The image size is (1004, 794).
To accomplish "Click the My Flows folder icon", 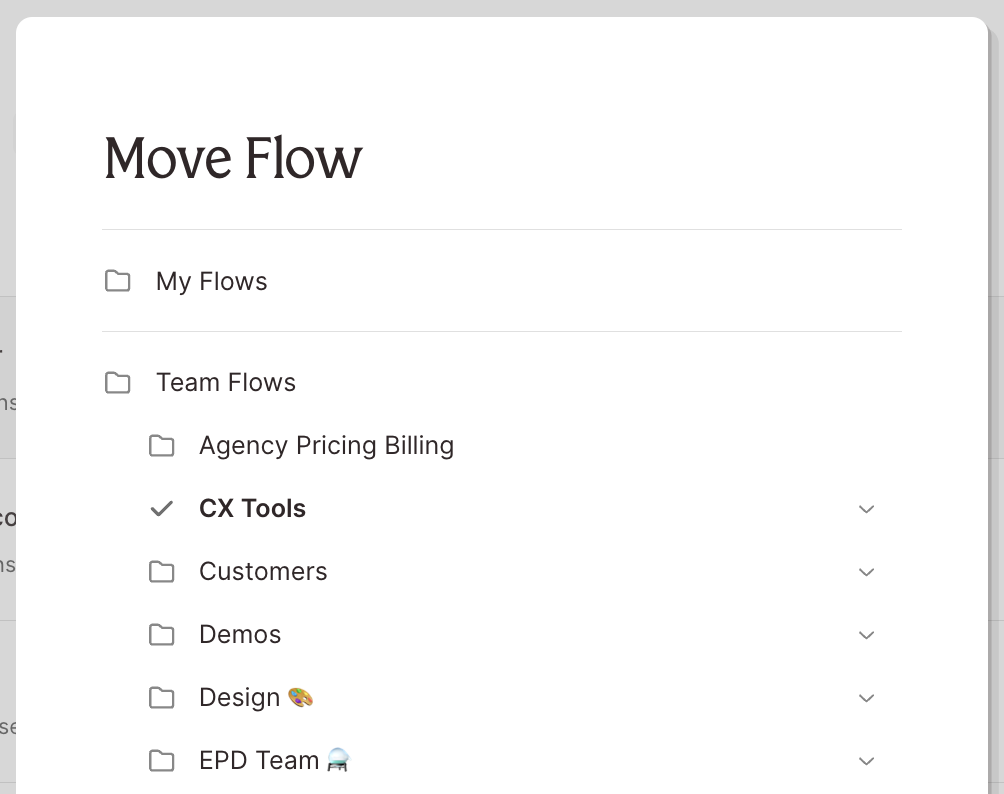I will pyautogui.click(x=118, y=281).
